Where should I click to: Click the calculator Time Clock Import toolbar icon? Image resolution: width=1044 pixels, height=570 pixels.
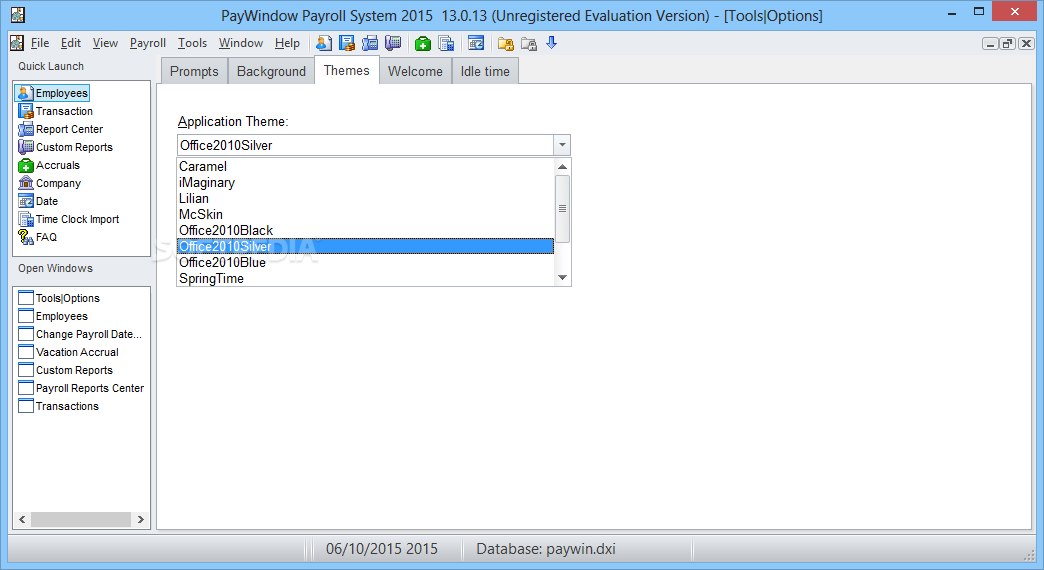click(446, 43)
